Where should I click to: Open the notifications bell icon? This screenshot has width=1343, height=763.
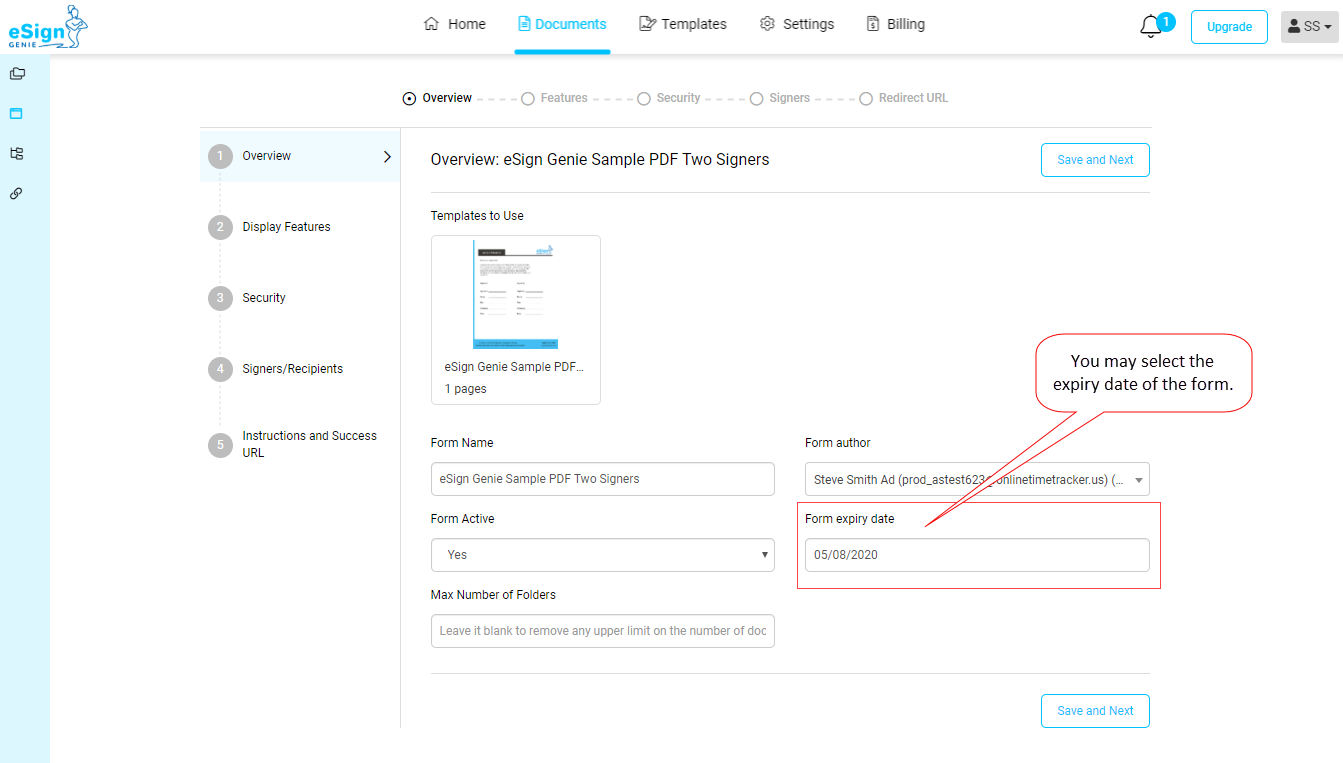click(1151, 28)
